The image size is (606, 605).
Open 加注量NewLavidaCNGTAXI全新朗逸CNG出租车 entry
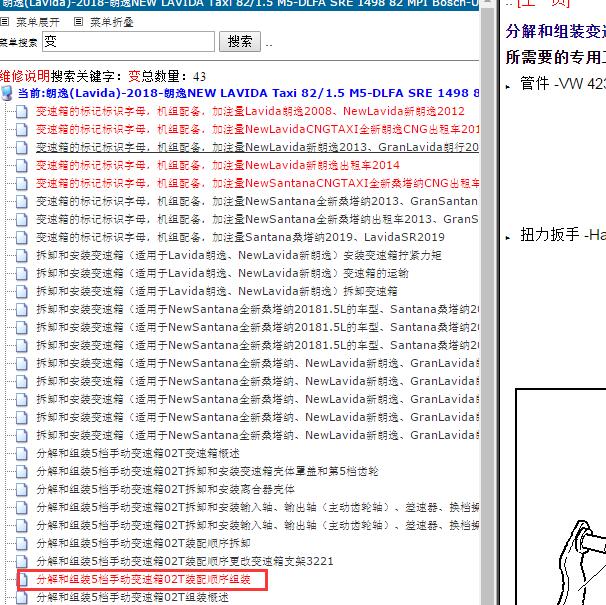click(x=257, y=129)
